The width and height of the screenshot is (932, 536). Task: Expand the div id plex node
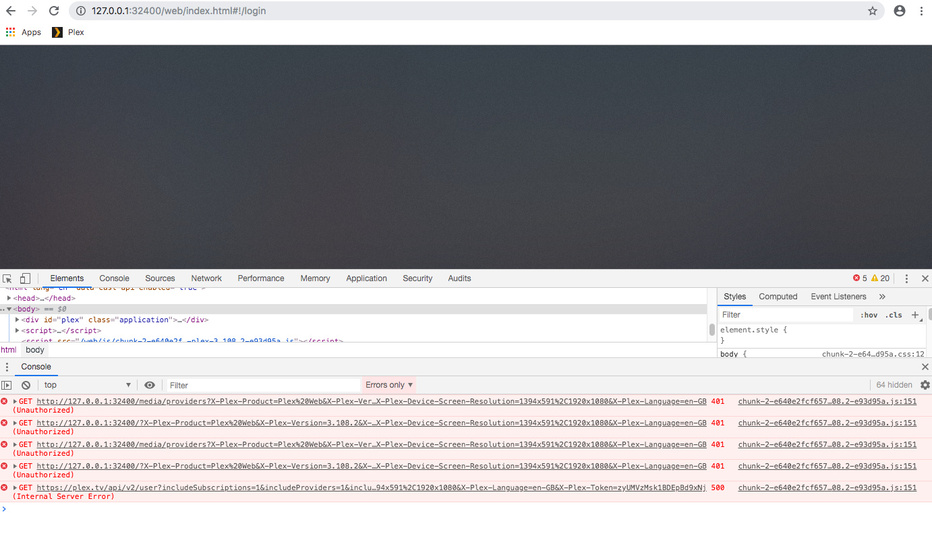pos(17,320)
